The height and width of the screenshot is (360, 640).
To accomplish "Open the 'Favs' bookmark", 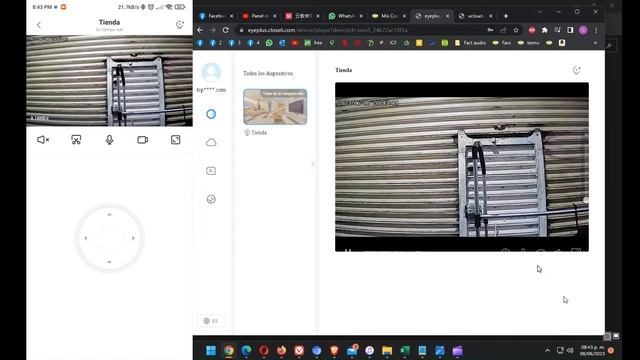I will (x=502, y=43).
